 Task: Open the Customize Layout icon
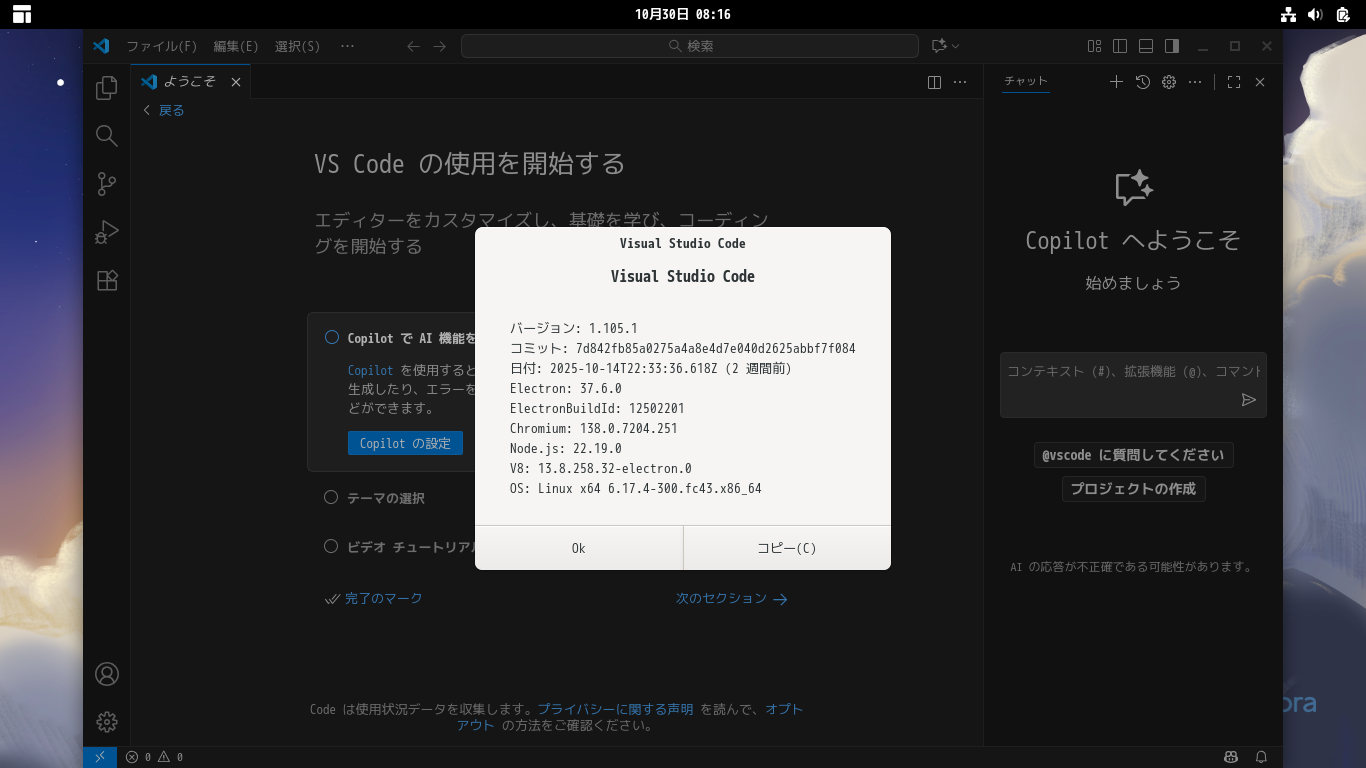click(1094, 46)
